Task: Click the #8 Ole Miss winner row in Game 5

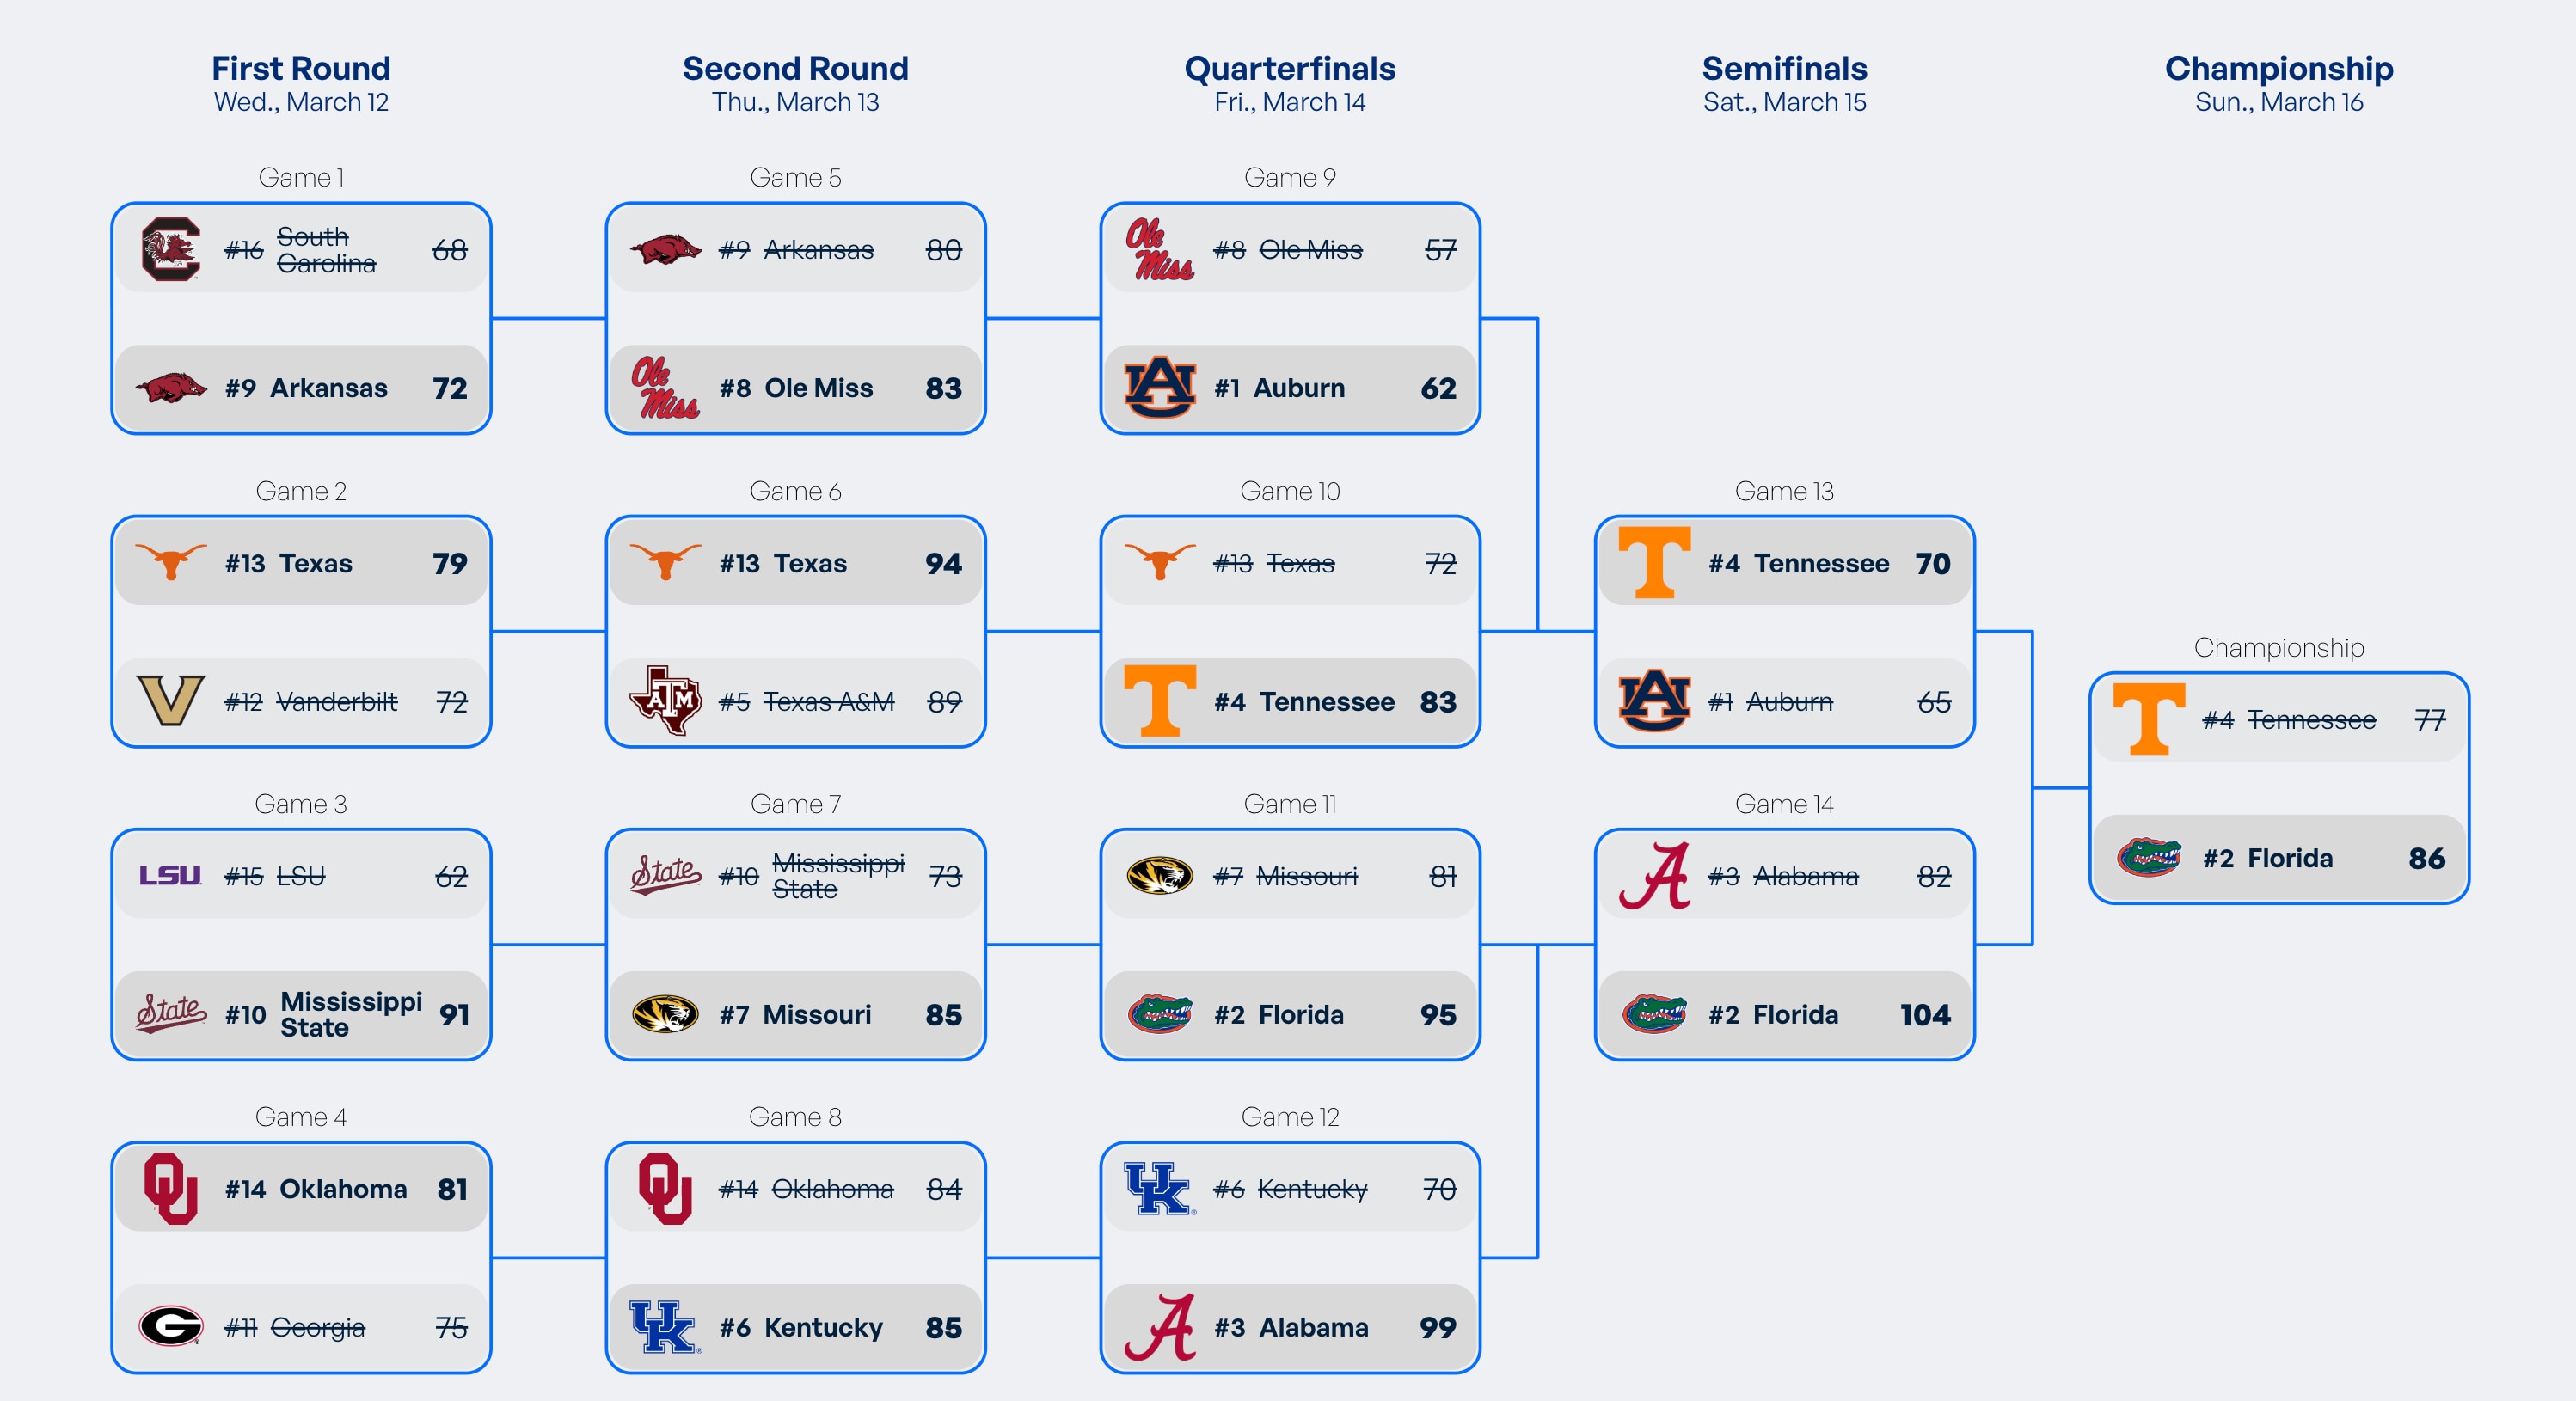Action: 795,388
